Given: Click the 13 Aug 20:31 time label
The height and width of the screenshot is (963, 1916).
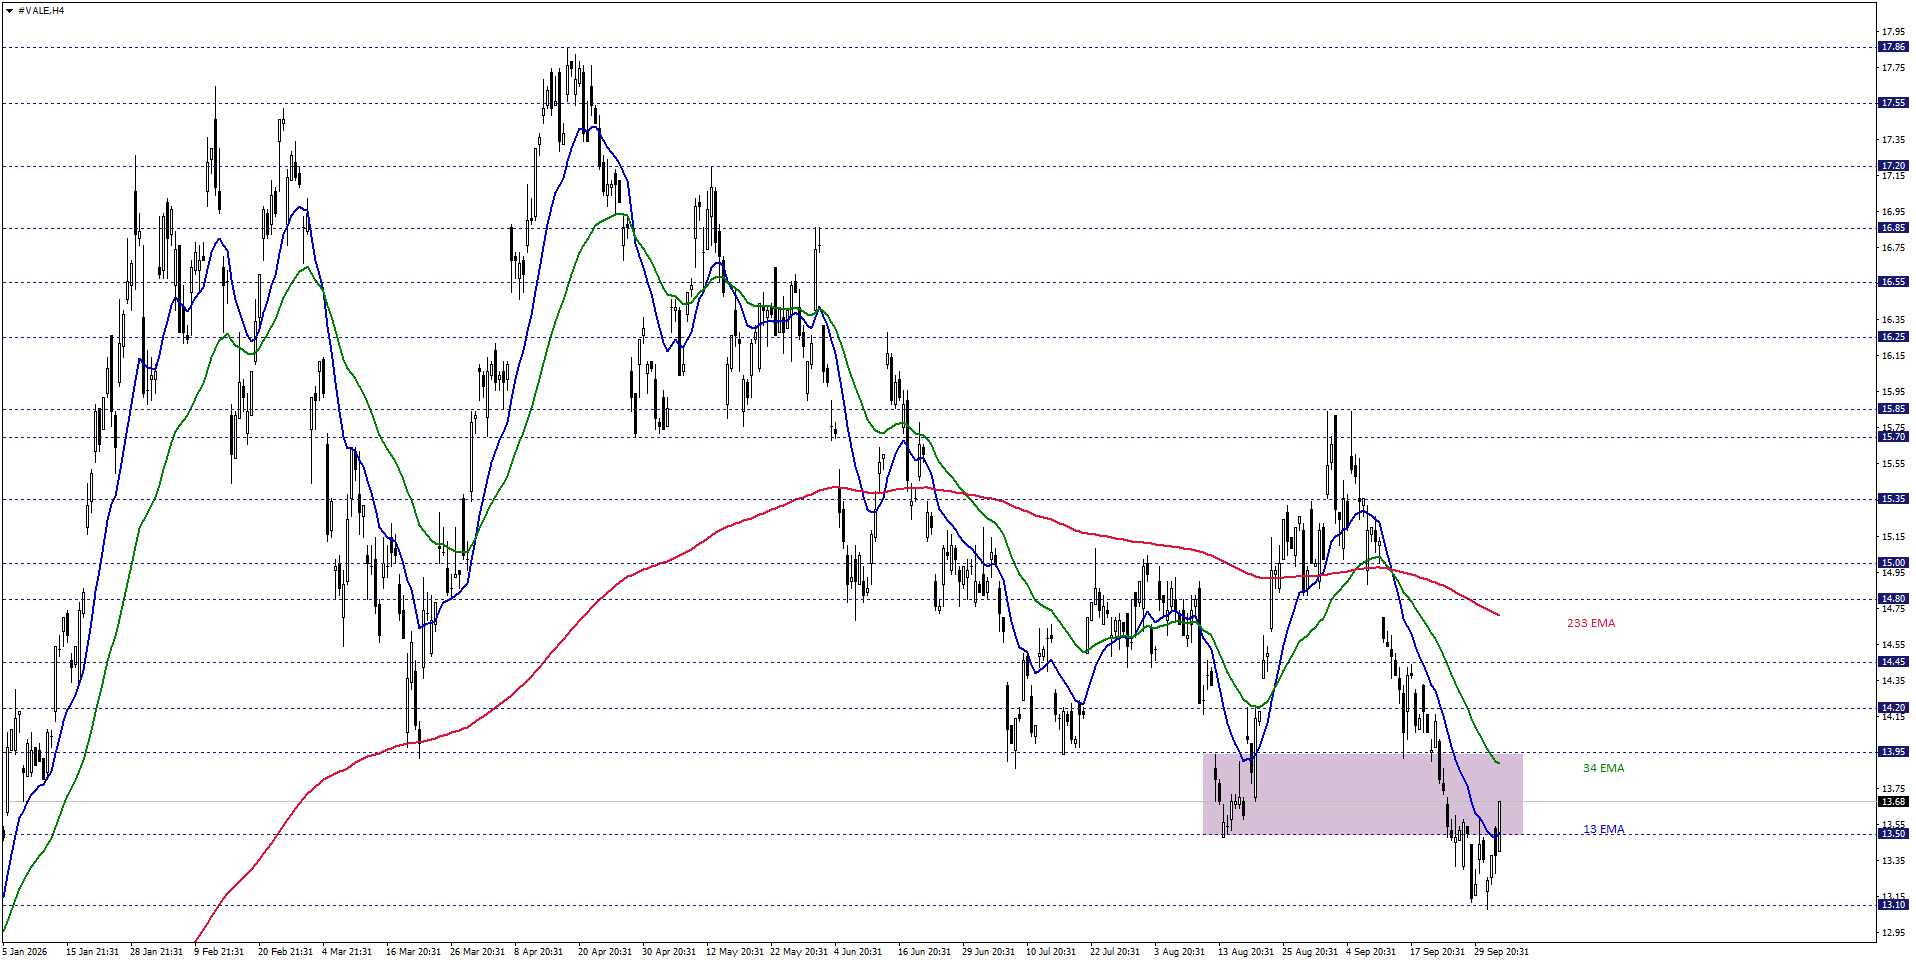Looking at the screenshot, I should (1246, 952).
